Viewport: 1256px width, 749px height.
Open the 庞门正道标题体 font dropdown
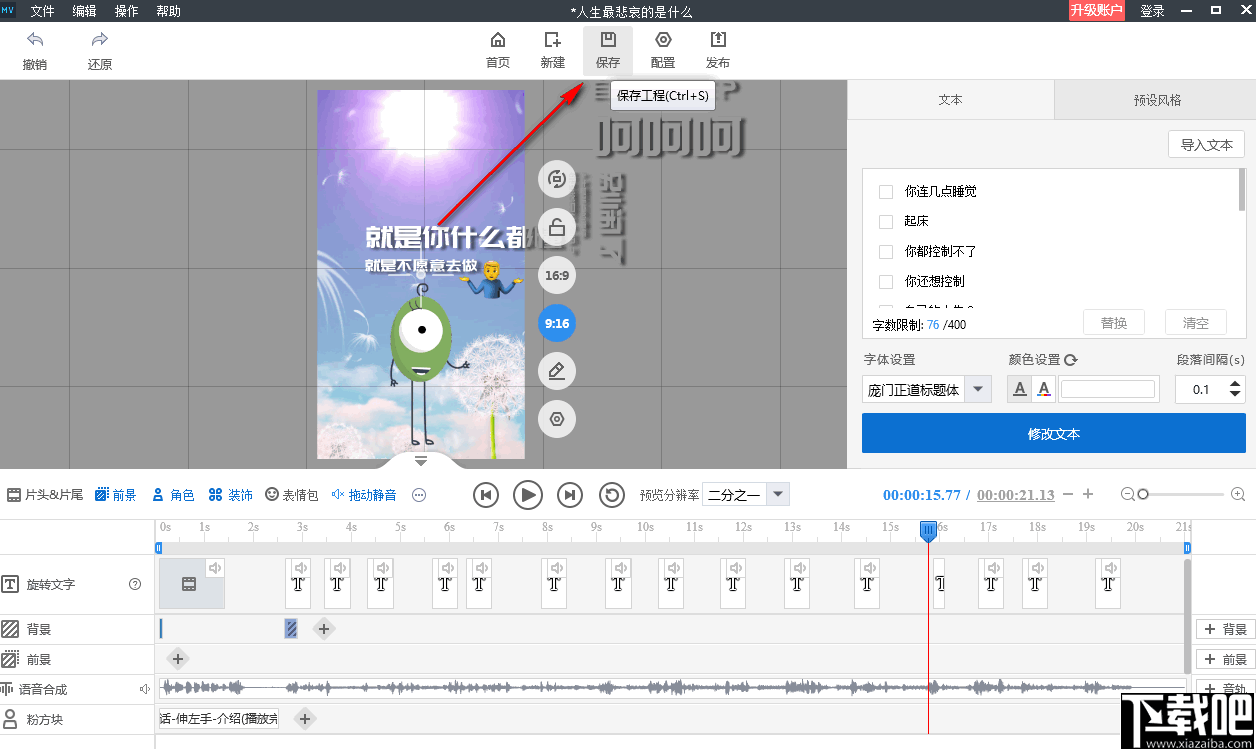978,389
